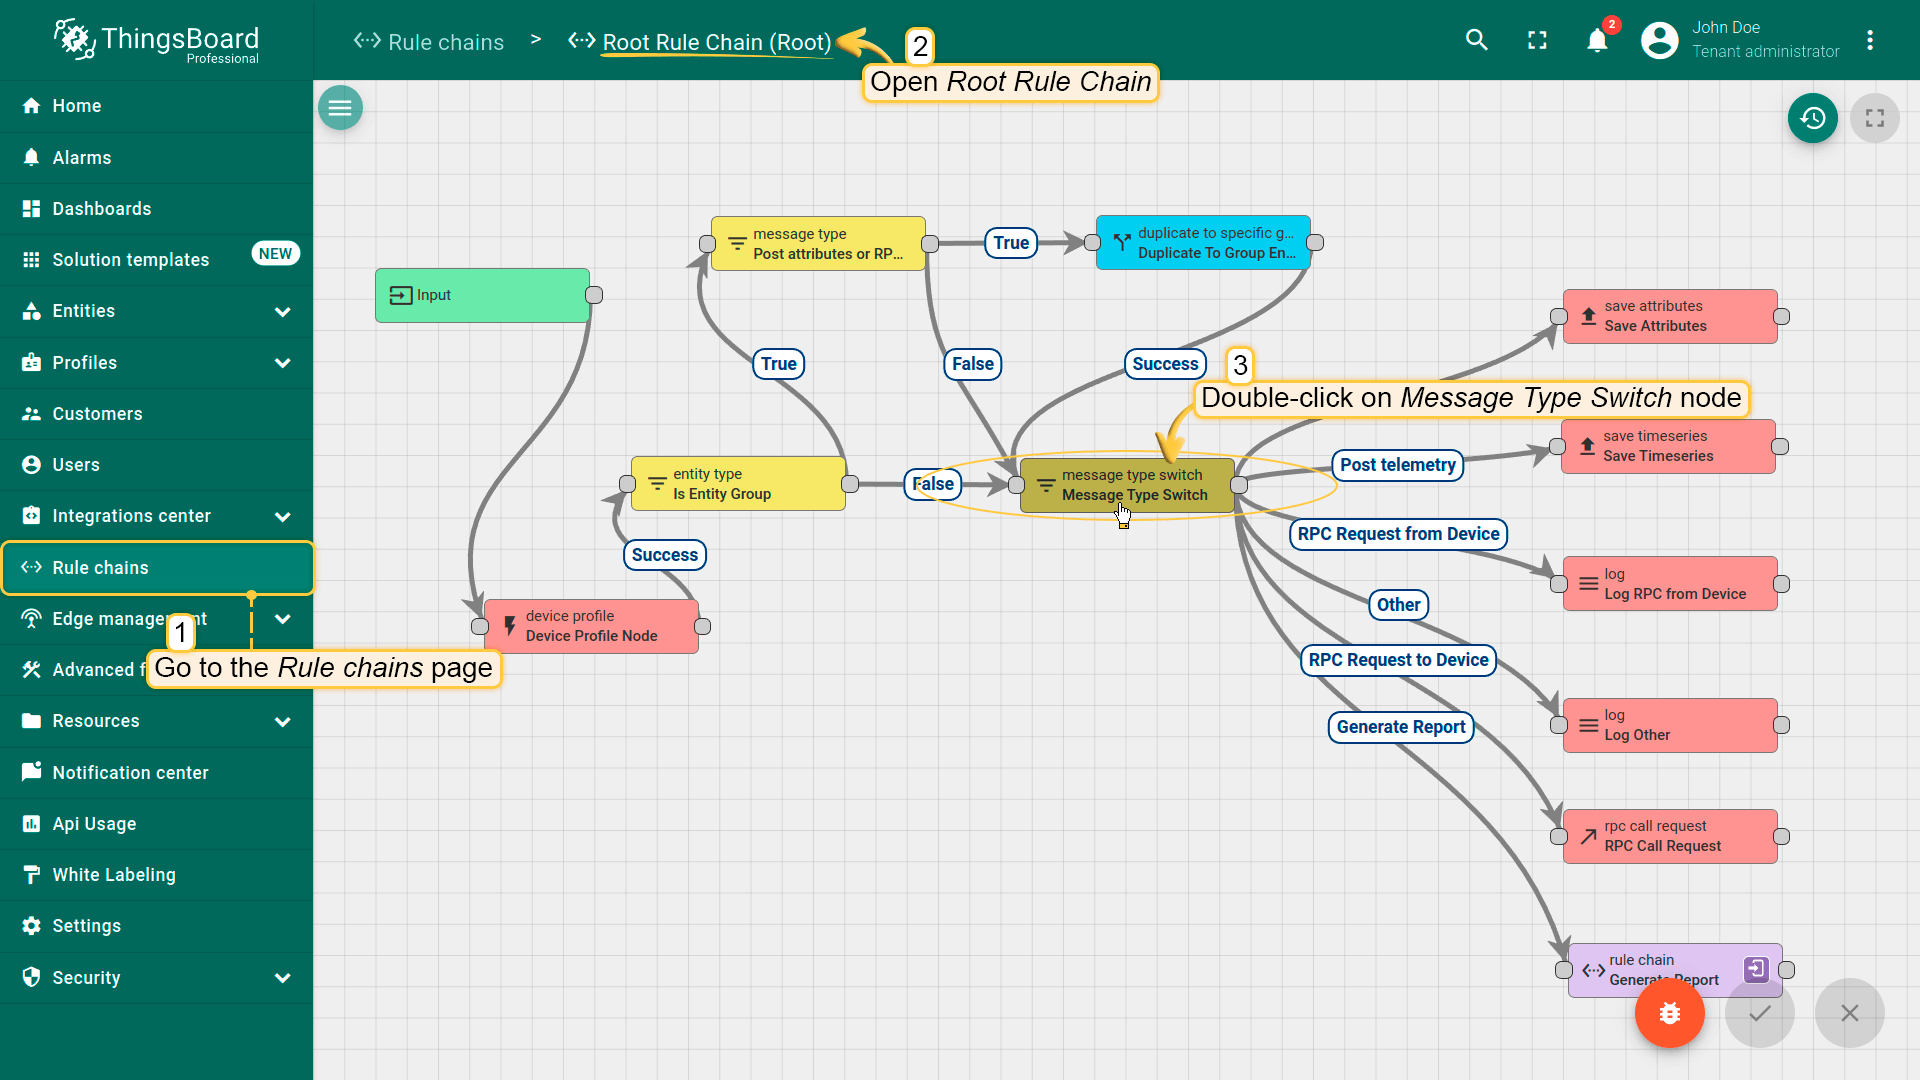Click the Rule chains breadcrumb link

[445, 42]
